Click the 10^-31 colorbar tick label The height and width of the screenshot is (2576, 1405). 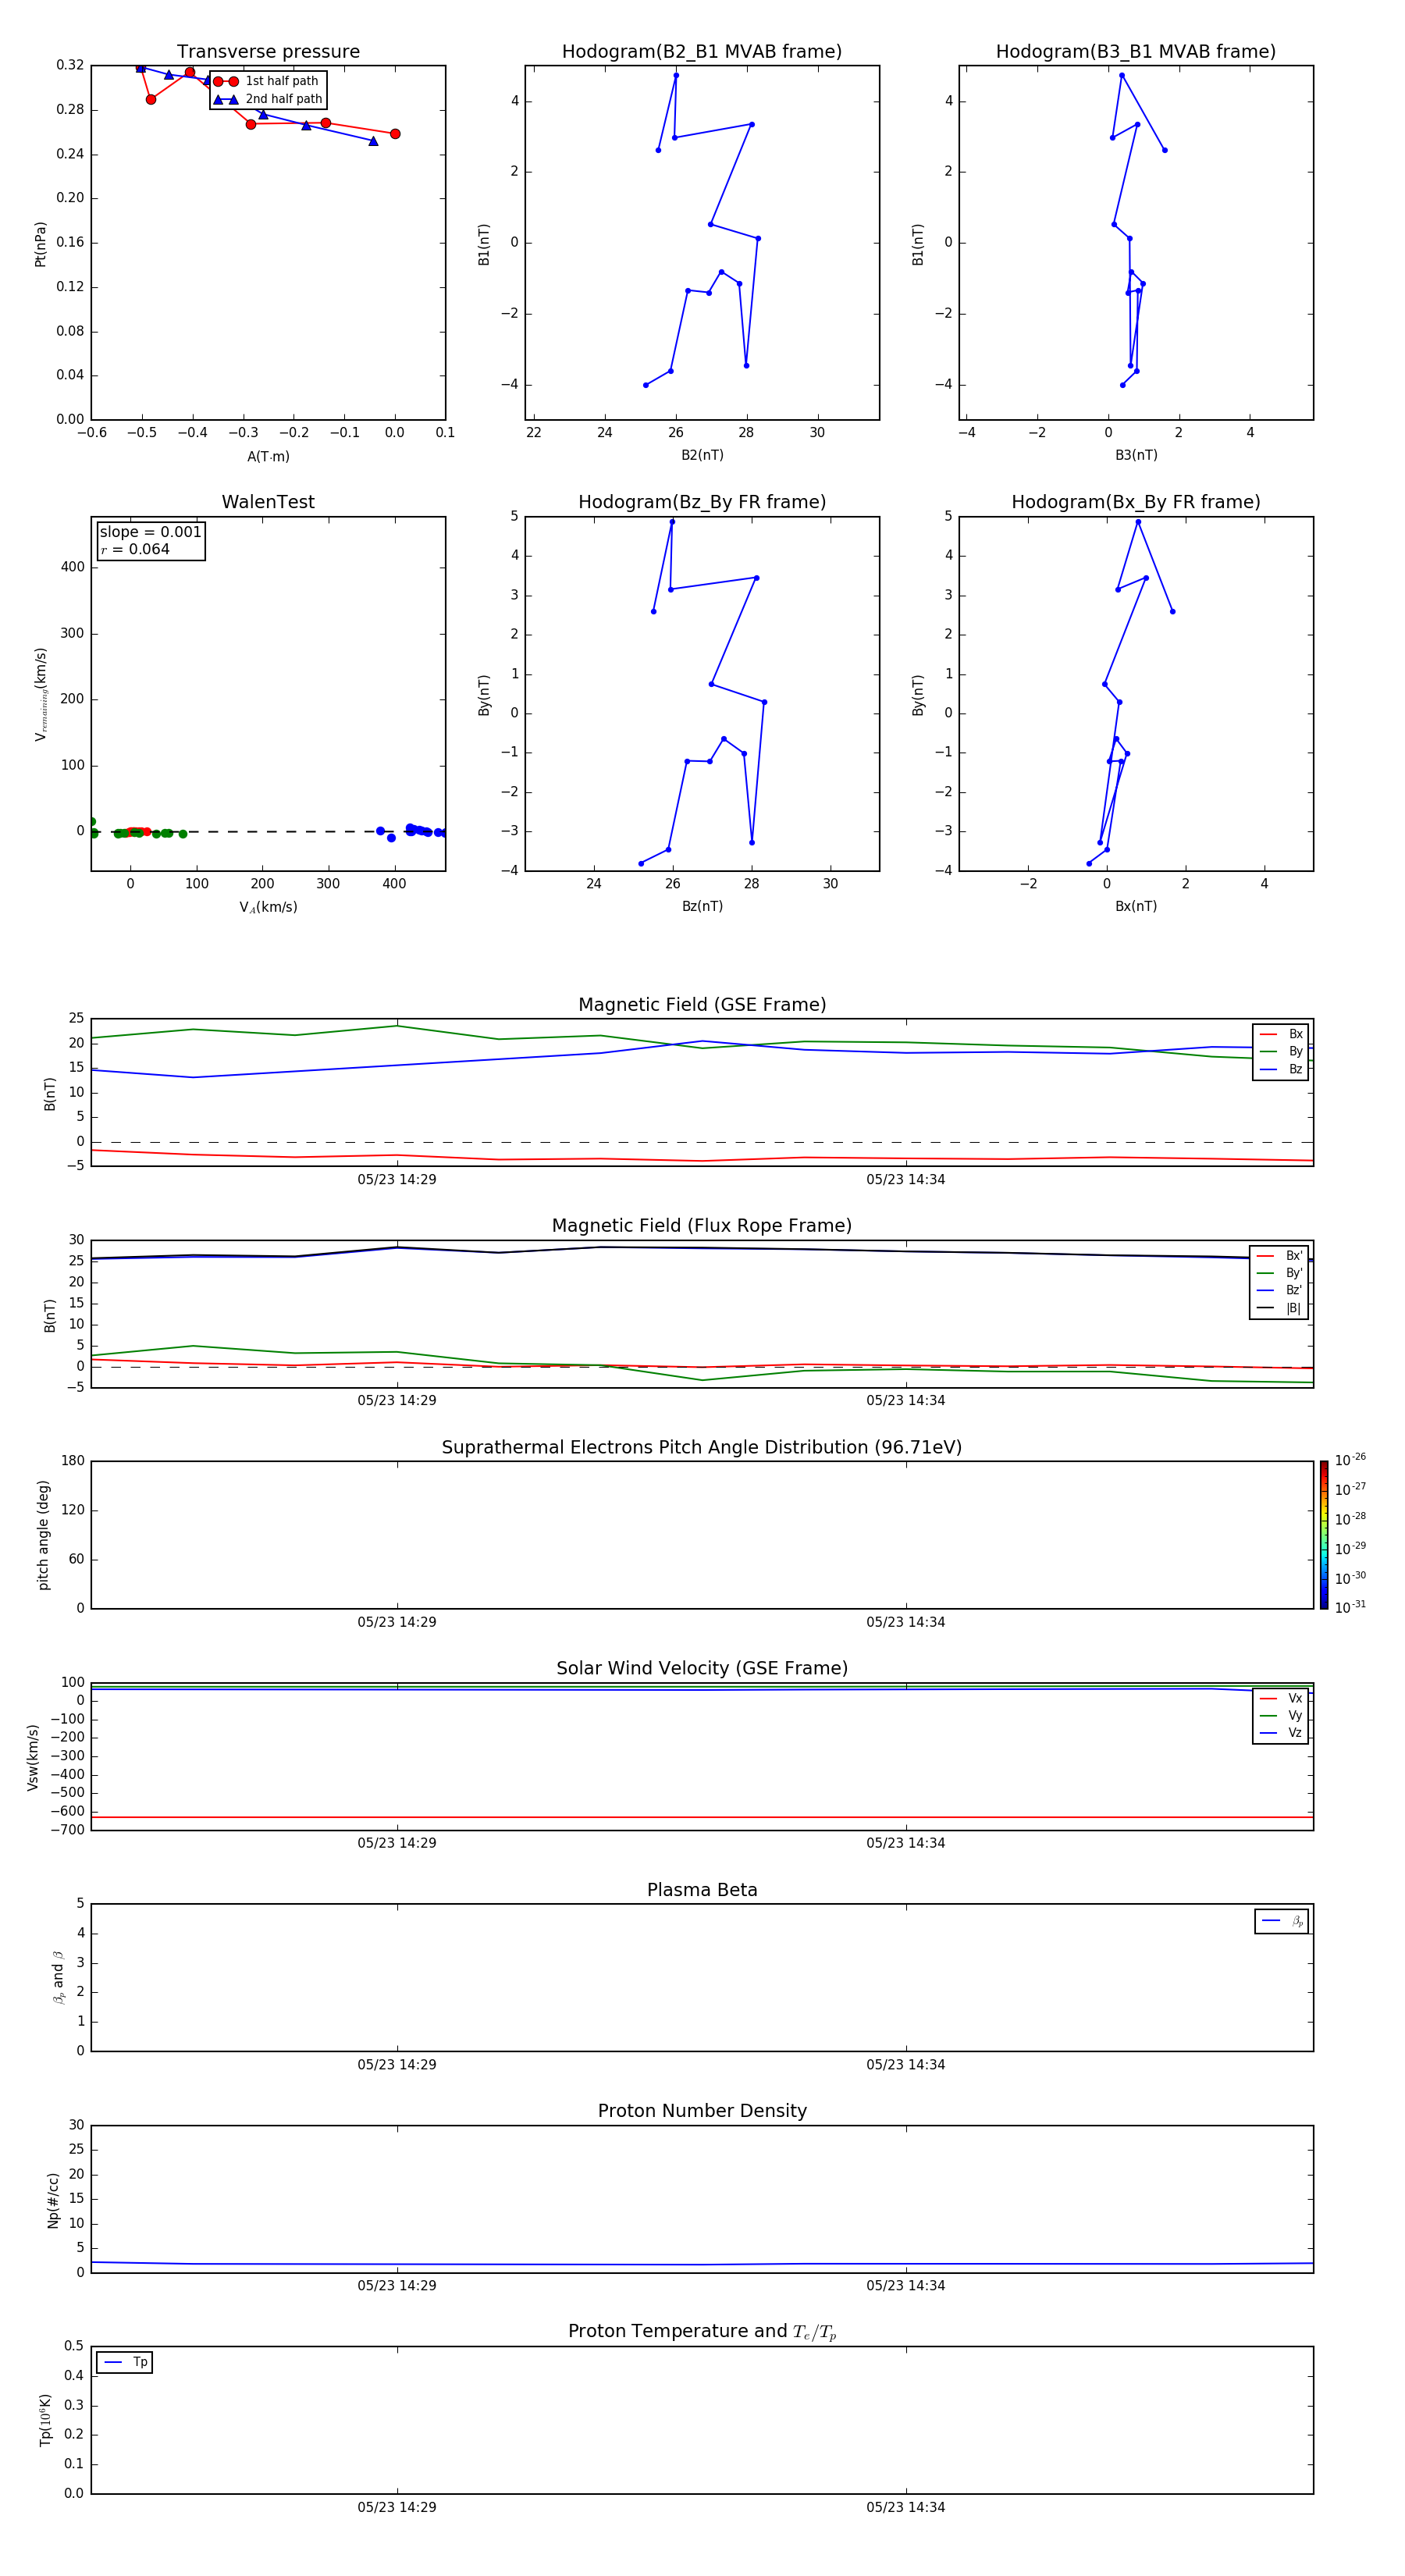(x=1350, y=1607)
